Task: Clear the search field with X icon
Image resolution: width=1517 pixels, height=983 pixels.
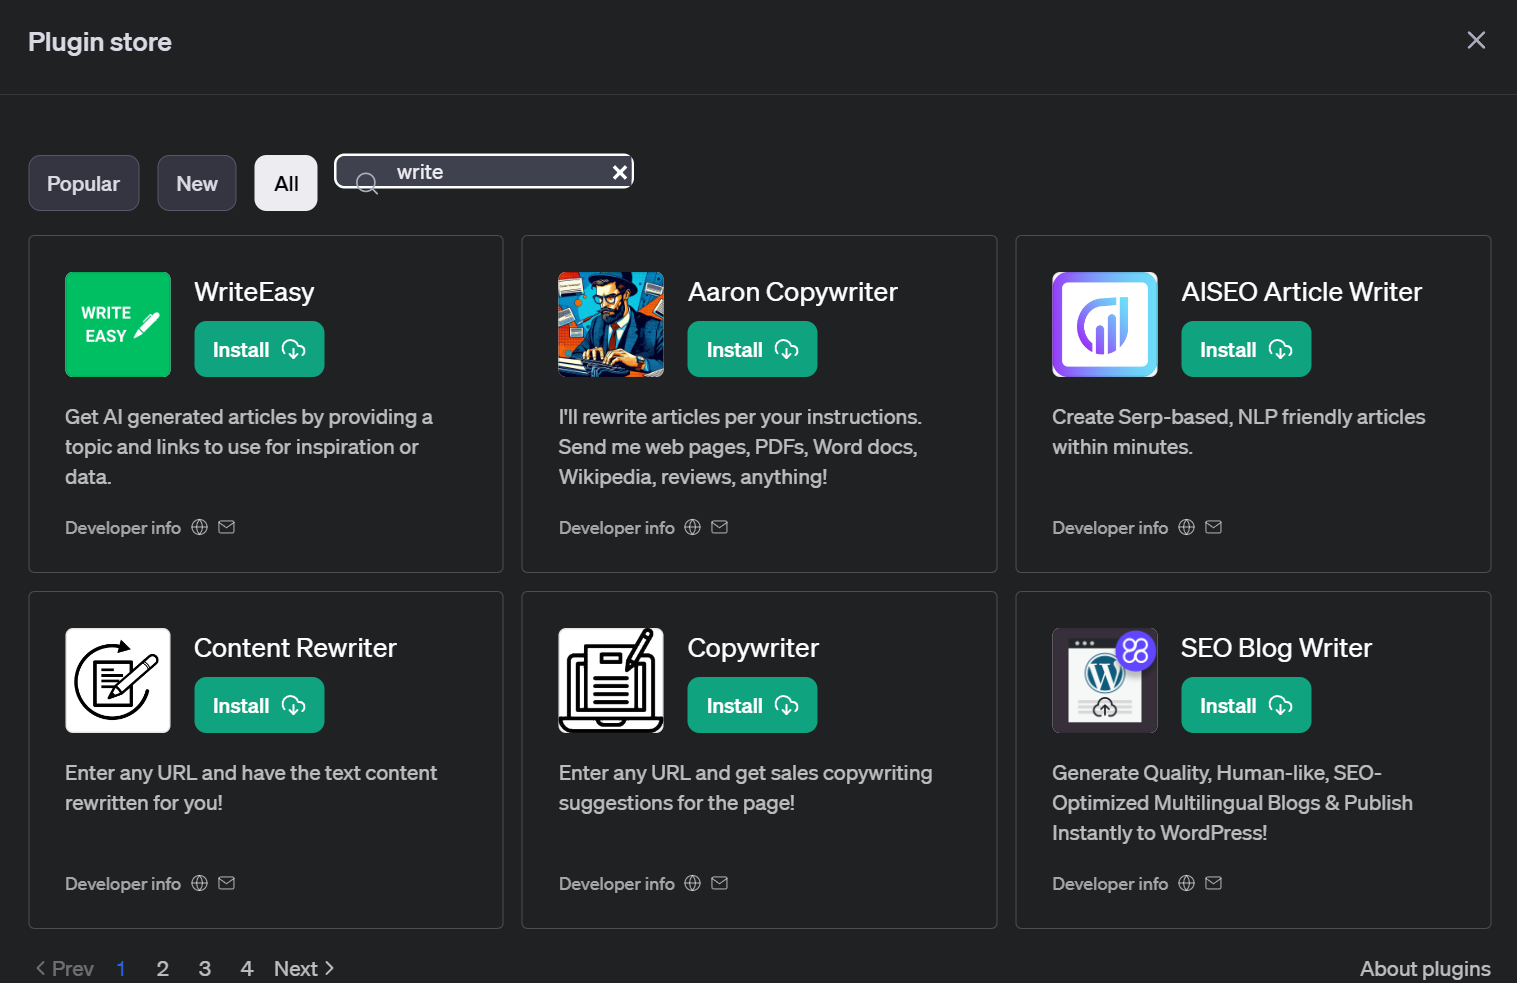Action: click(620, 172)
